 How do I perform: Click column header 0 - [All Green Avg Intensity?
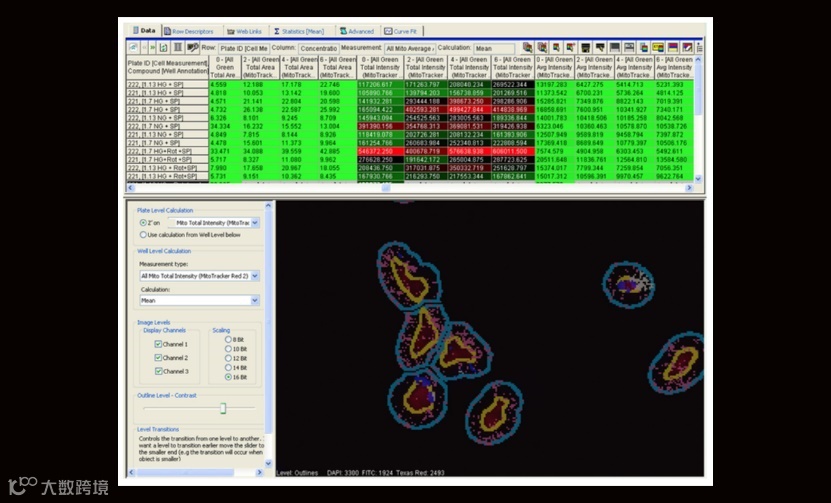click(554, 68)
